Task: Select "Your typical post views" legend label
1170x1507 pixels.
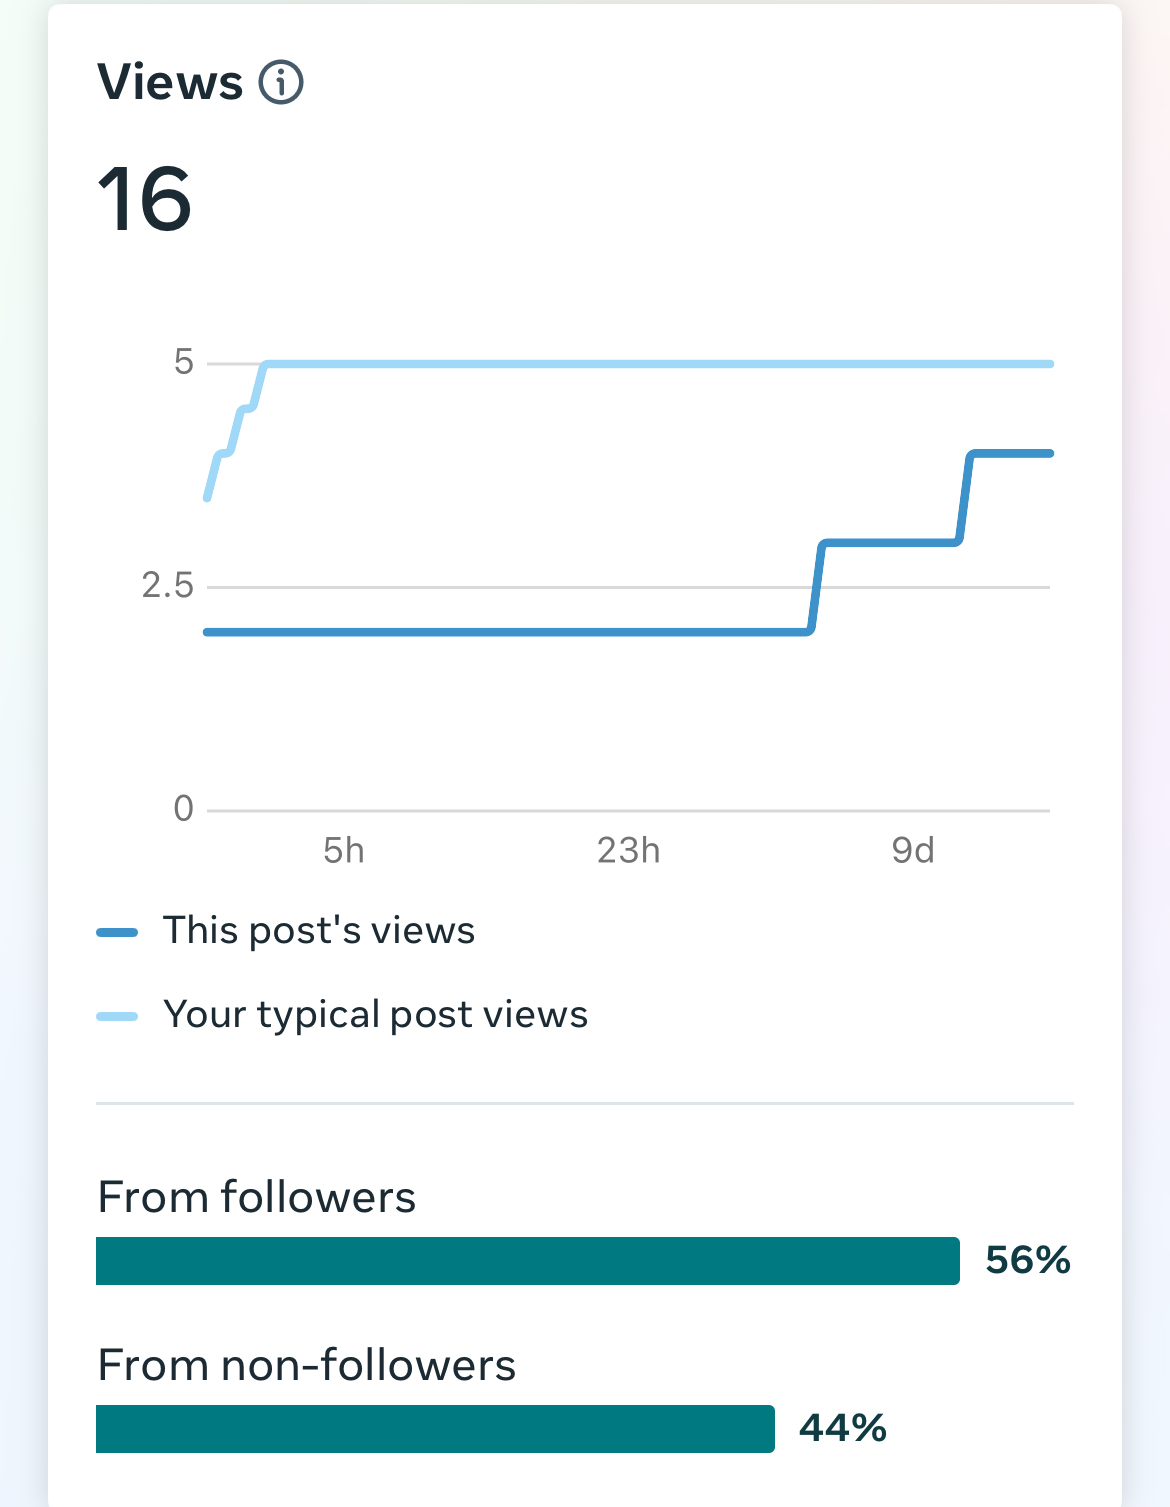Action: 375,1015
